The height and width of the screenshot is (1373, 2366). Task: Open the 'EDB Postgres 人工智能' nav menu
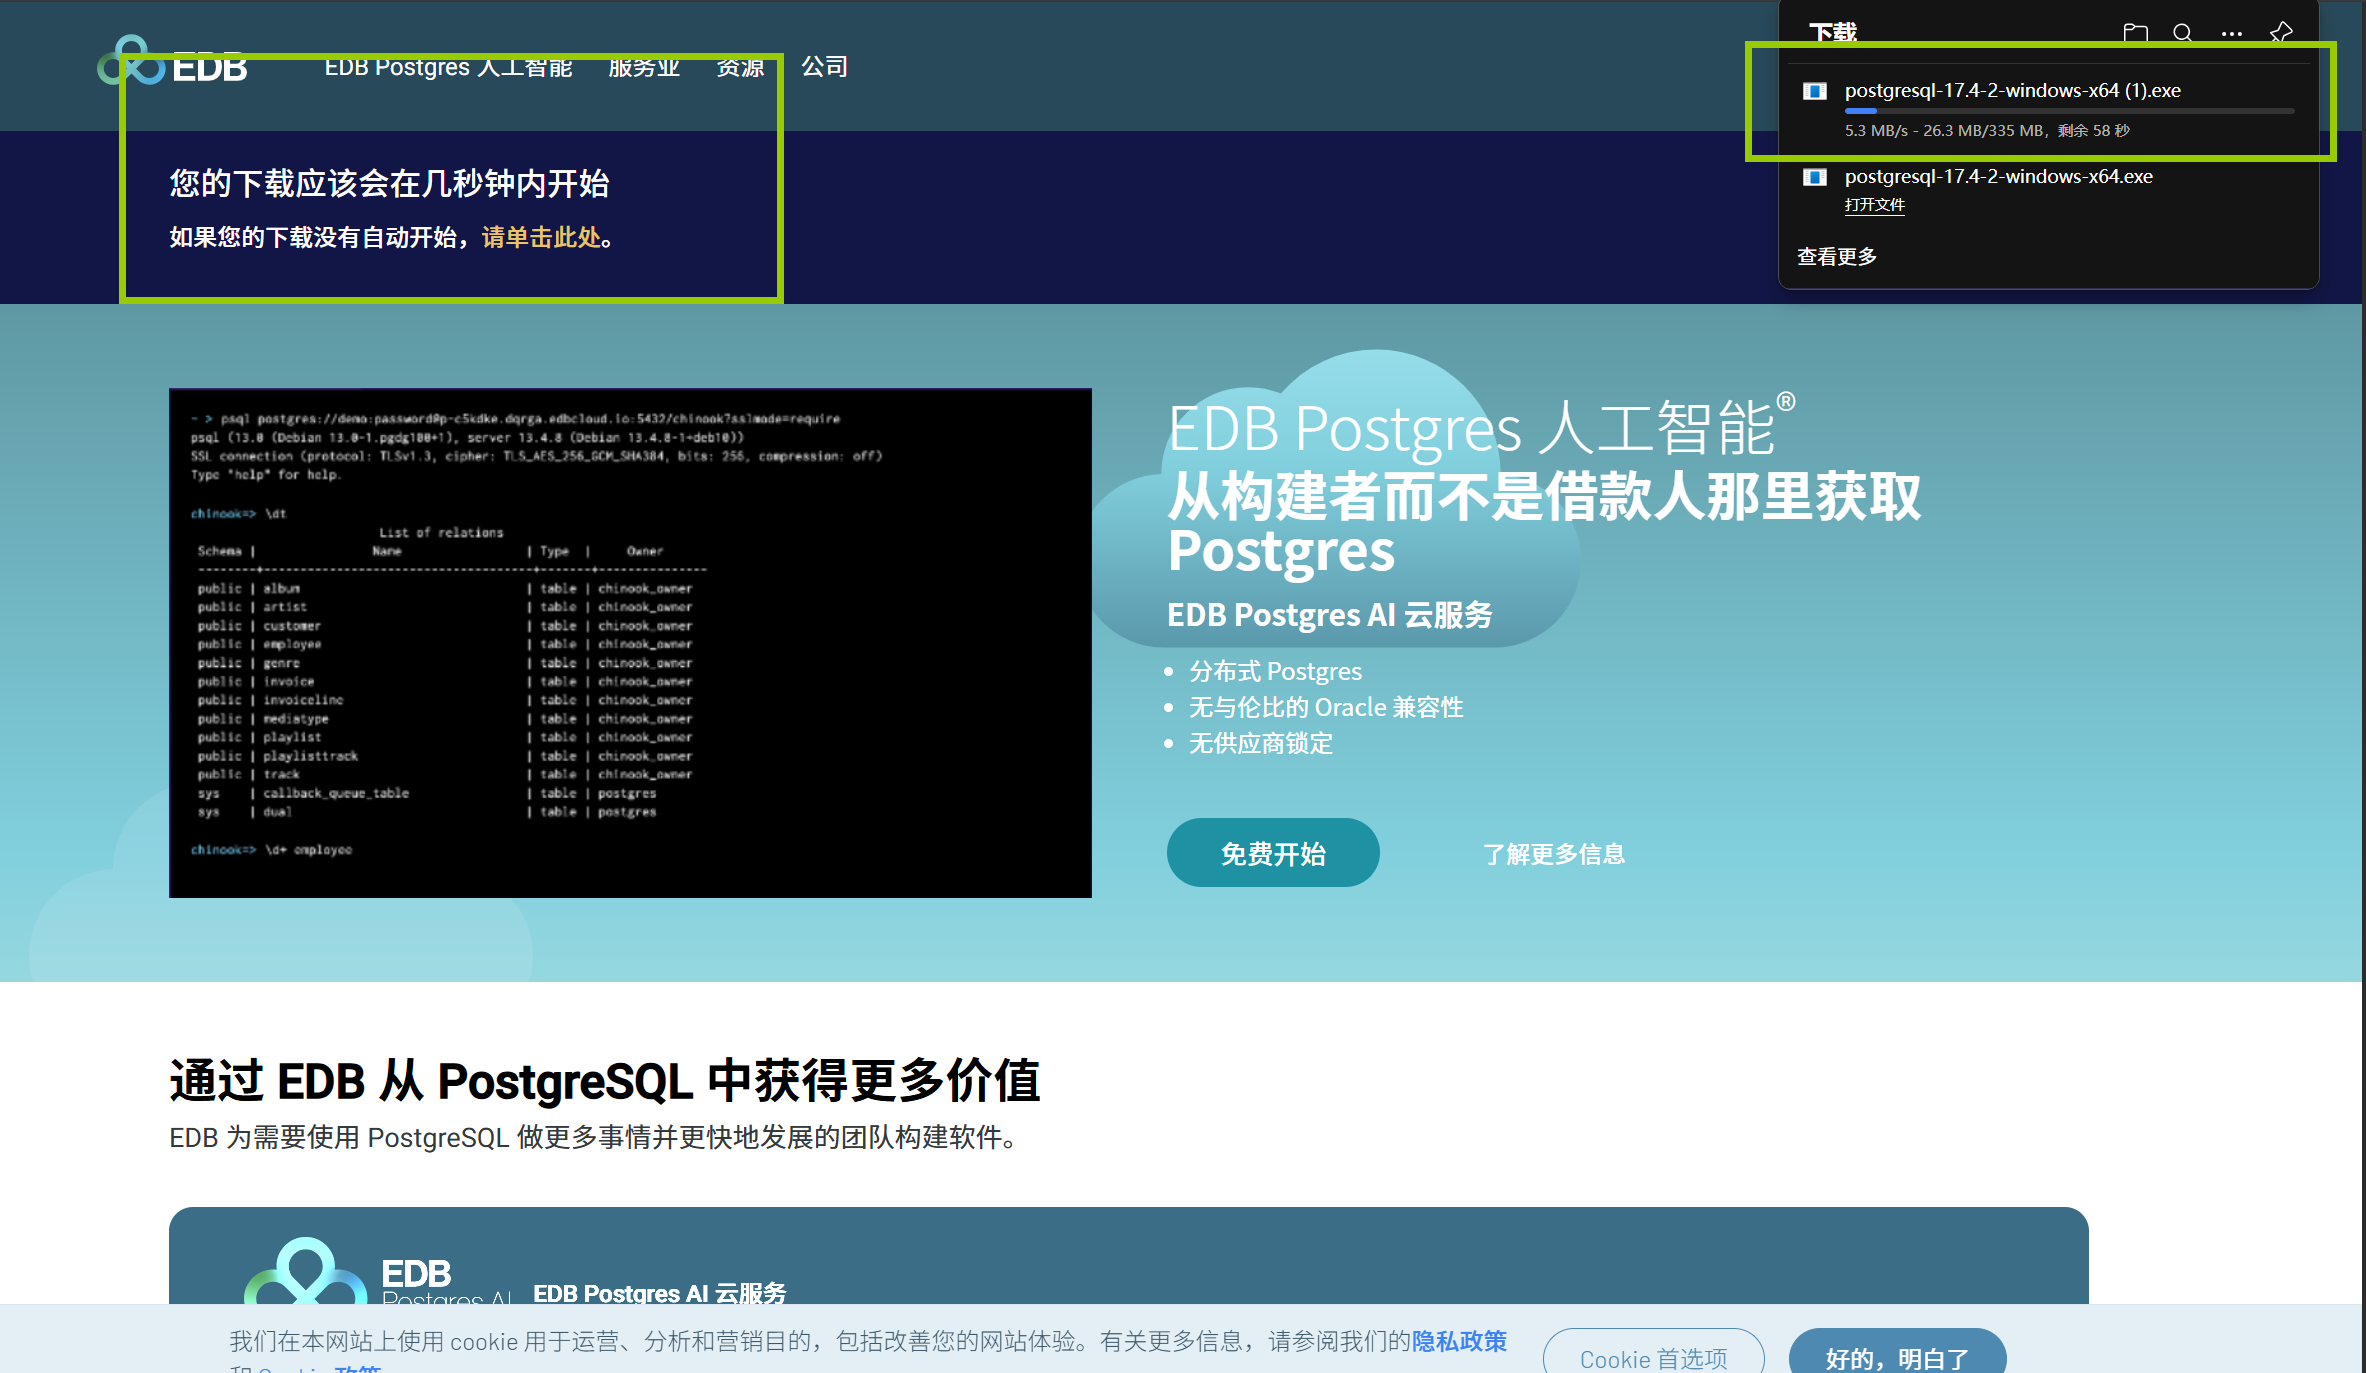pyautogui.click(x=448, y=67)
